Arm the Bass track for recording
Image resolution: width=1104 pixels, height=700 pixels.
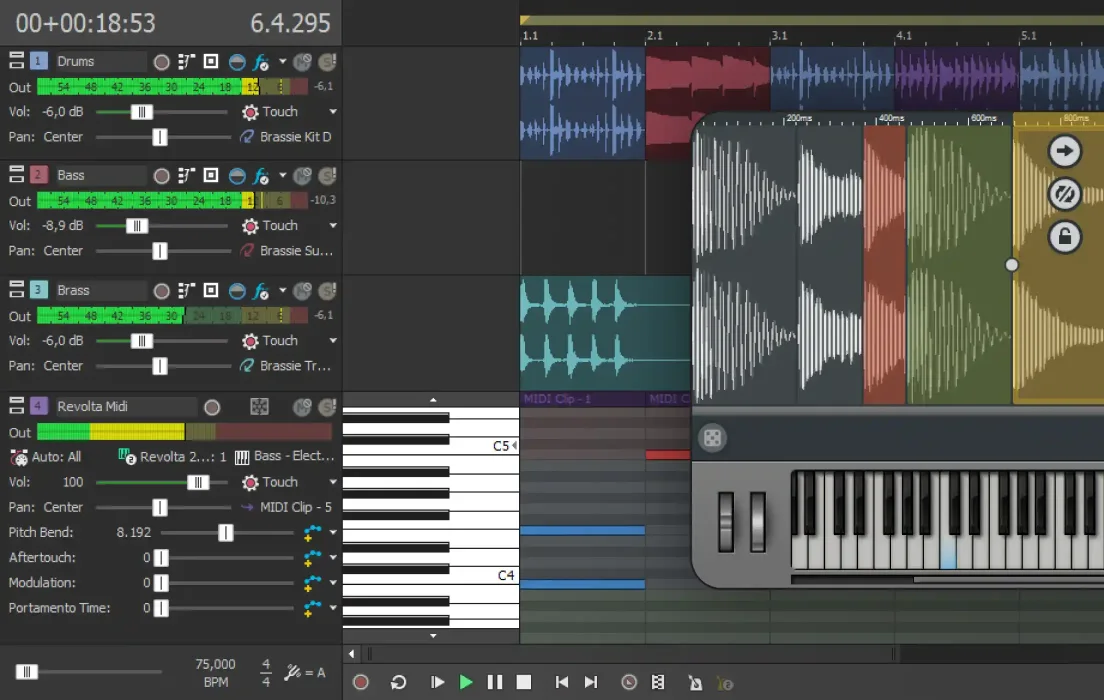(x=161, y=175)
